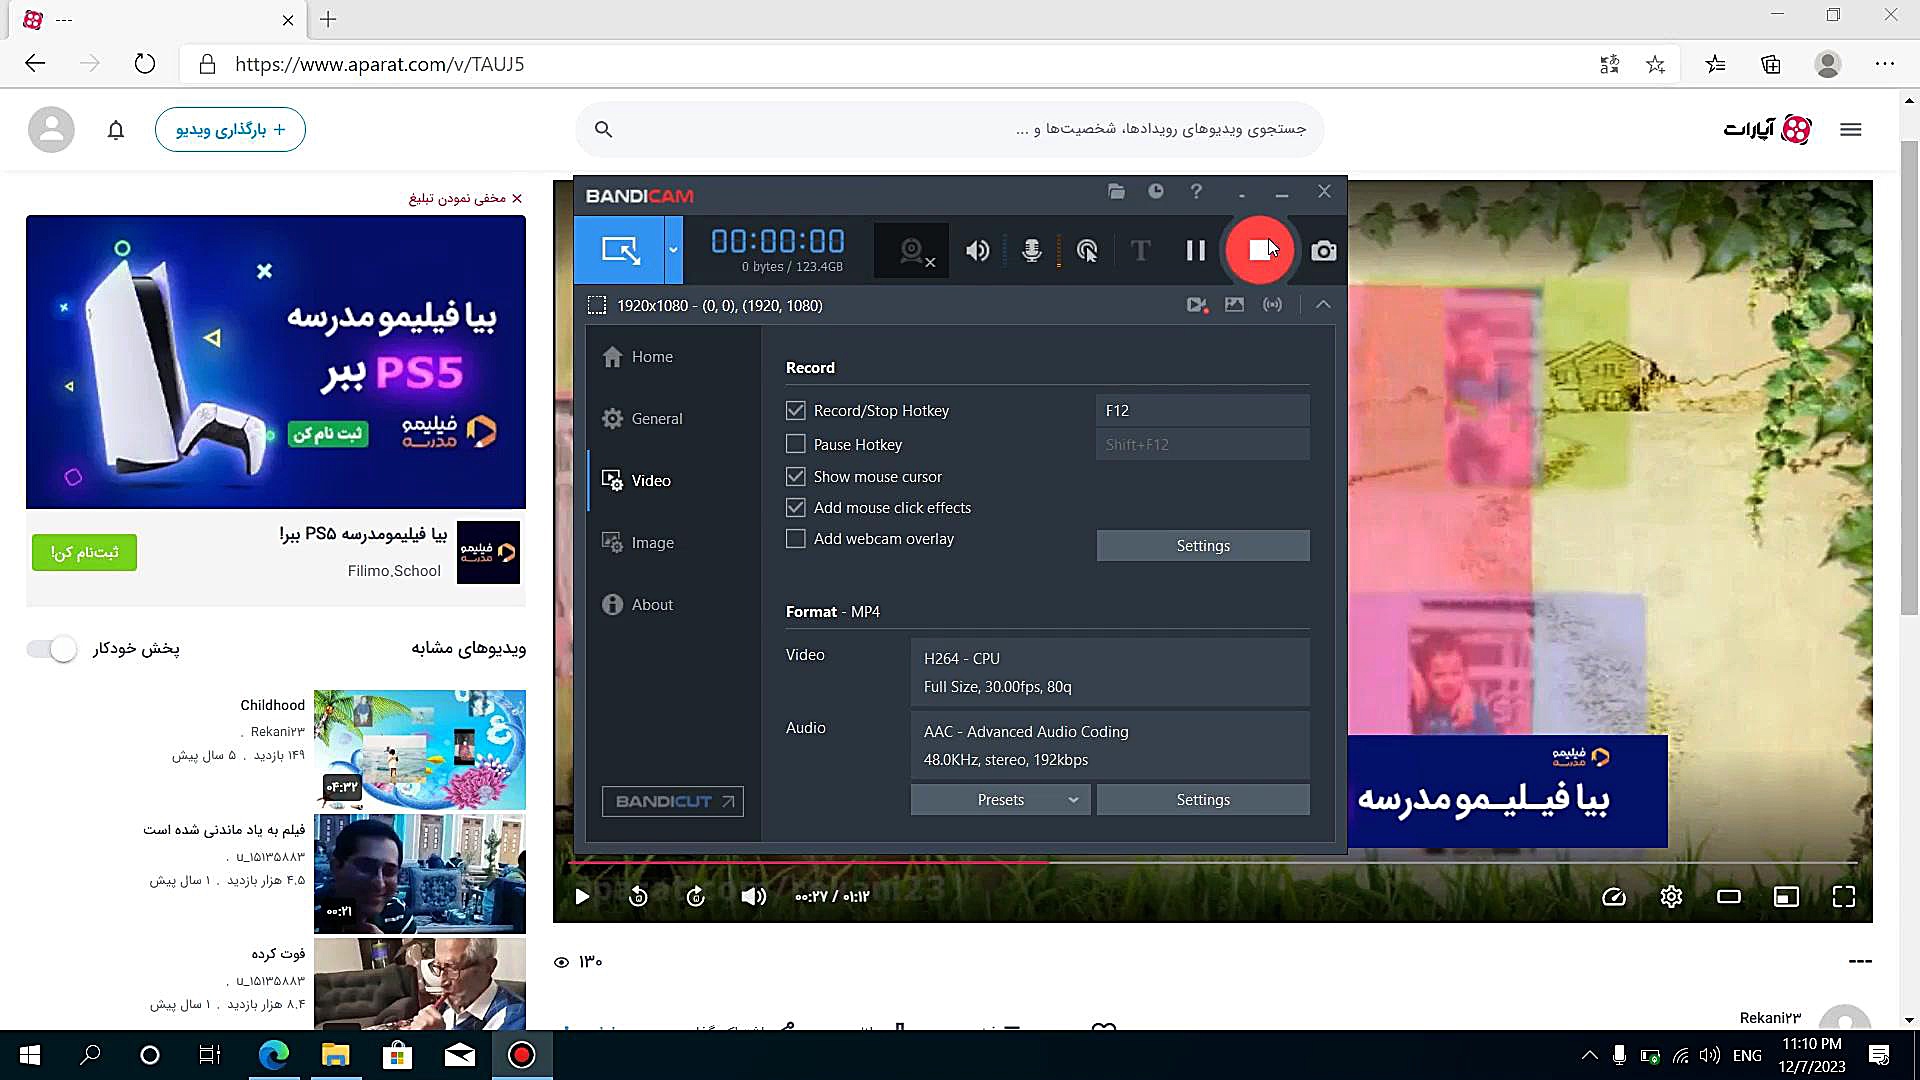Screen dimensions: 1920x1080
Task: Click mouse click effect cursor icon
Action: [1087, 251]
